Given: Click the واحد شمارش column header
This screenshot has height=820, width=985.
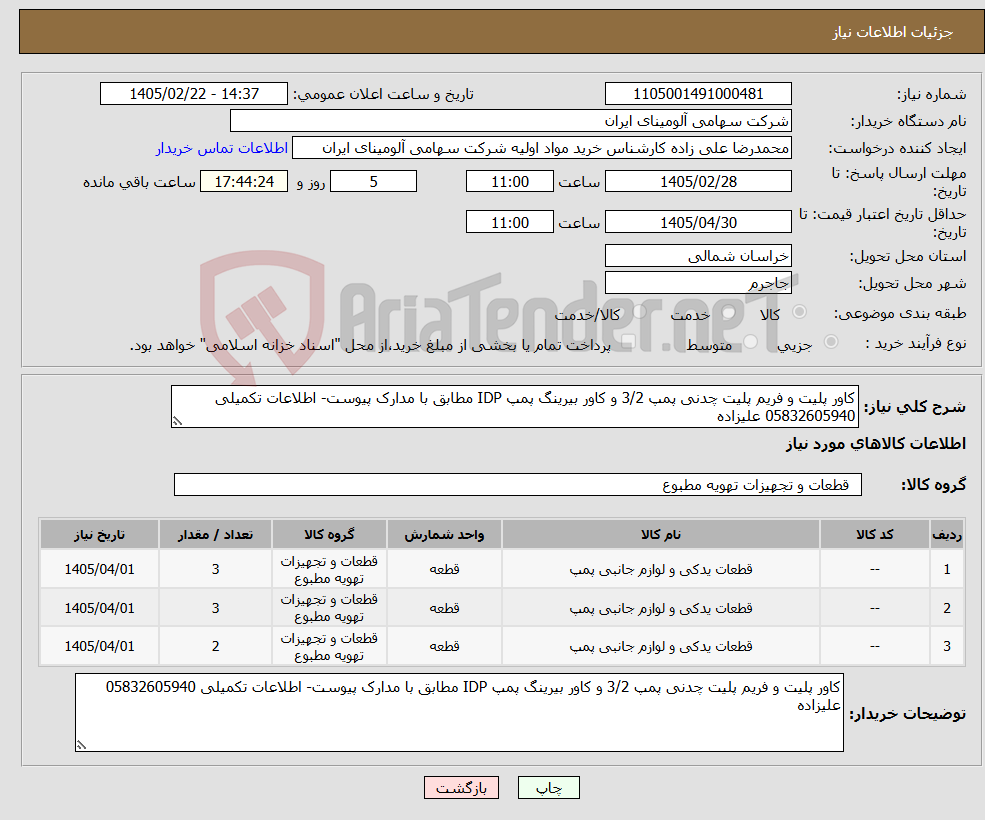Looking at the screenshot, I should coord(444,534).
